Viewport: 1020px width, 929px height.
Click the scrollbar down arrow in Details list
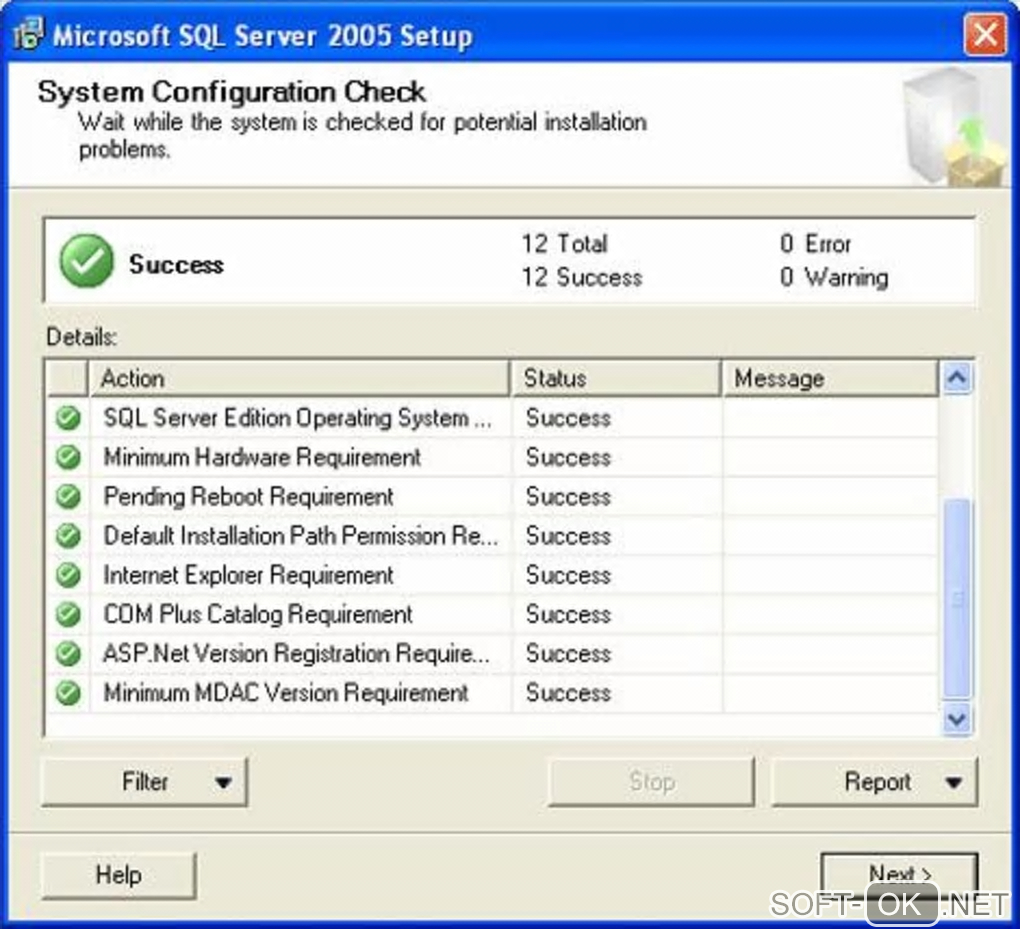[x=957, y=719]
